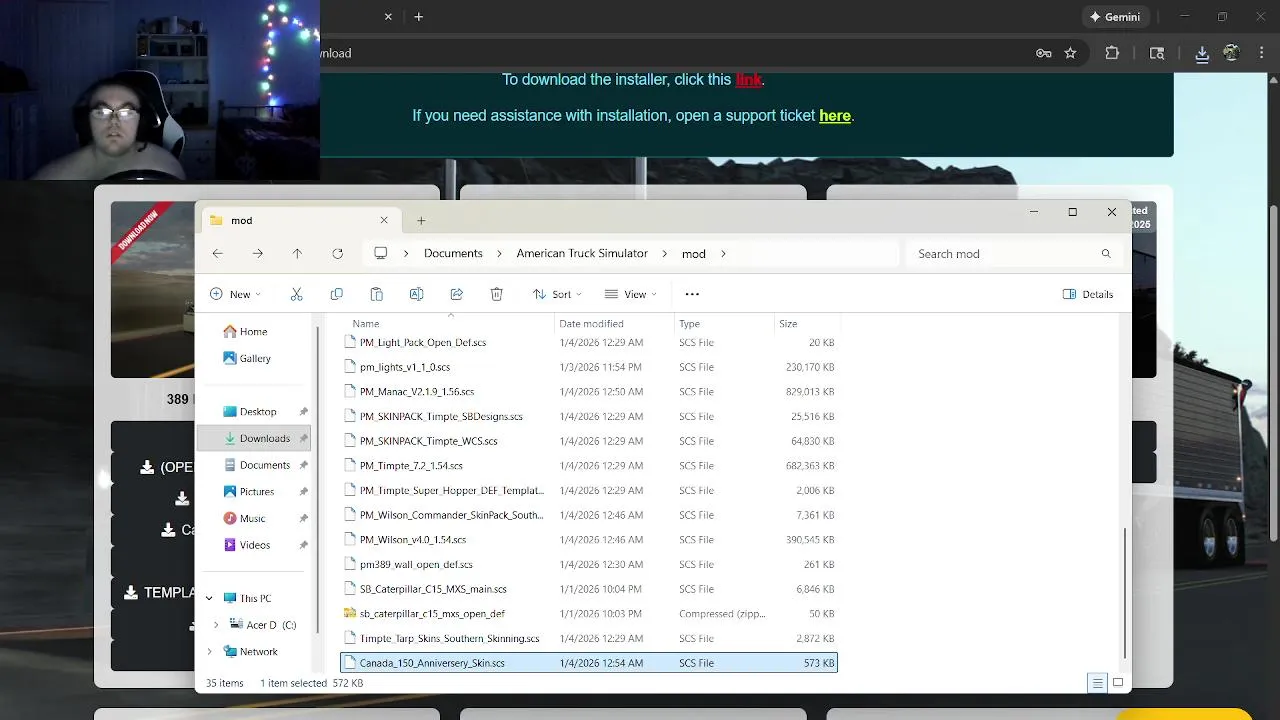Screen dimensions: 1280x720
Task: Select Gallery in navigation pane
Action: coord(247,358)
